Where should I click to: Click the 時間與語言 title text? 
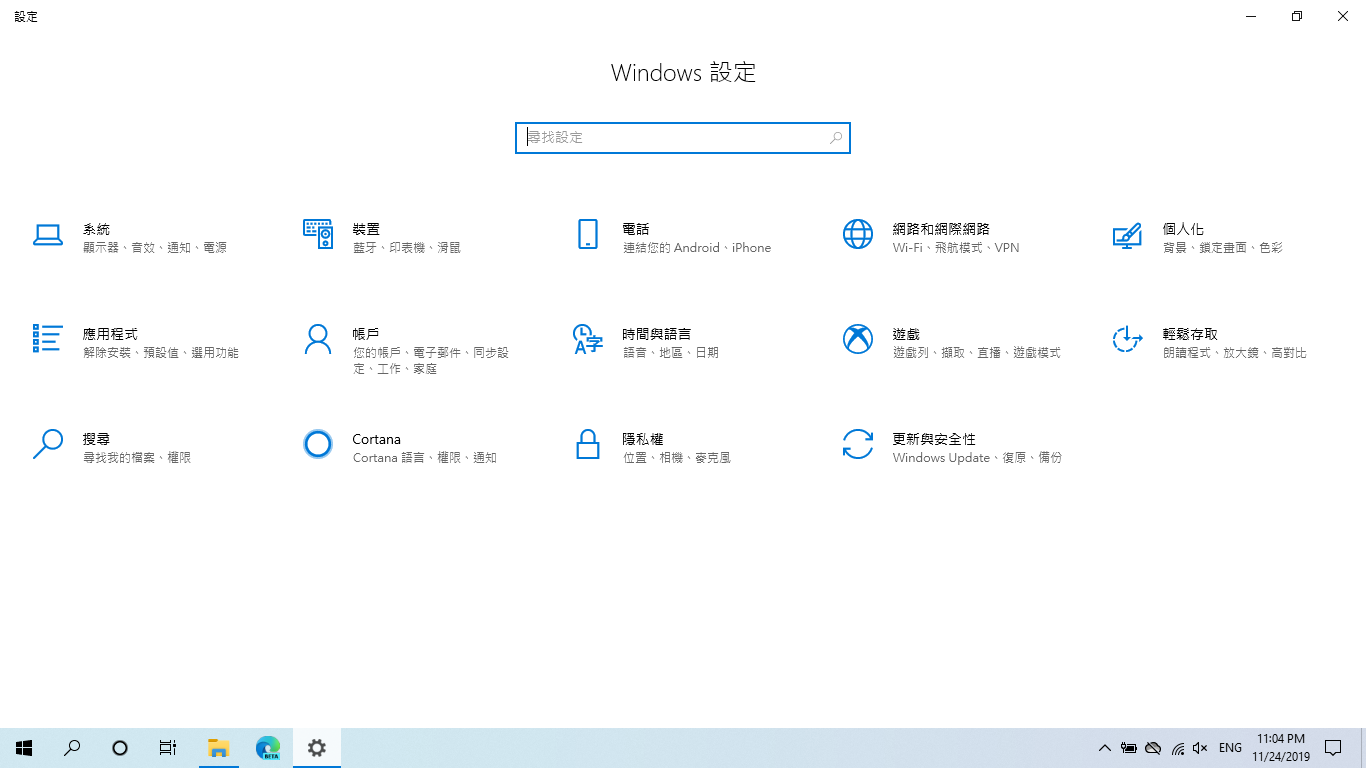[656, 334]
